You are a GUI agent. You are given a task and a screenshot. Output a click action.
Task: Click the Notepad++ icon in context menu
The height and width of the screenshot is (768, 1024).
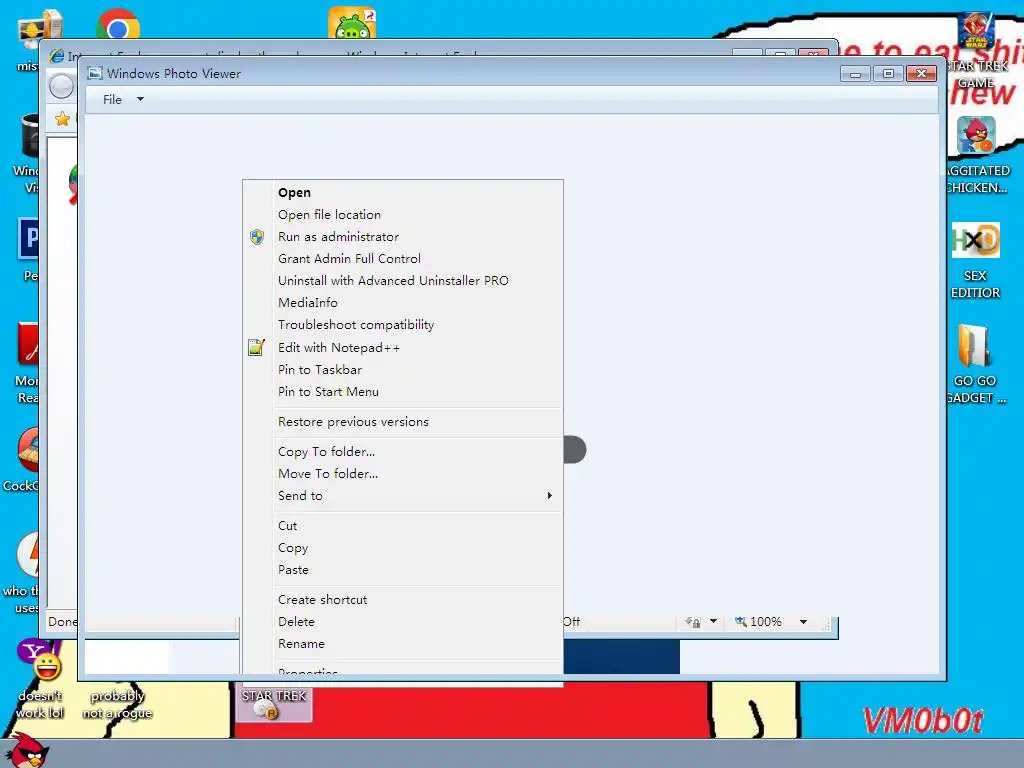click(x=257, y=347)
